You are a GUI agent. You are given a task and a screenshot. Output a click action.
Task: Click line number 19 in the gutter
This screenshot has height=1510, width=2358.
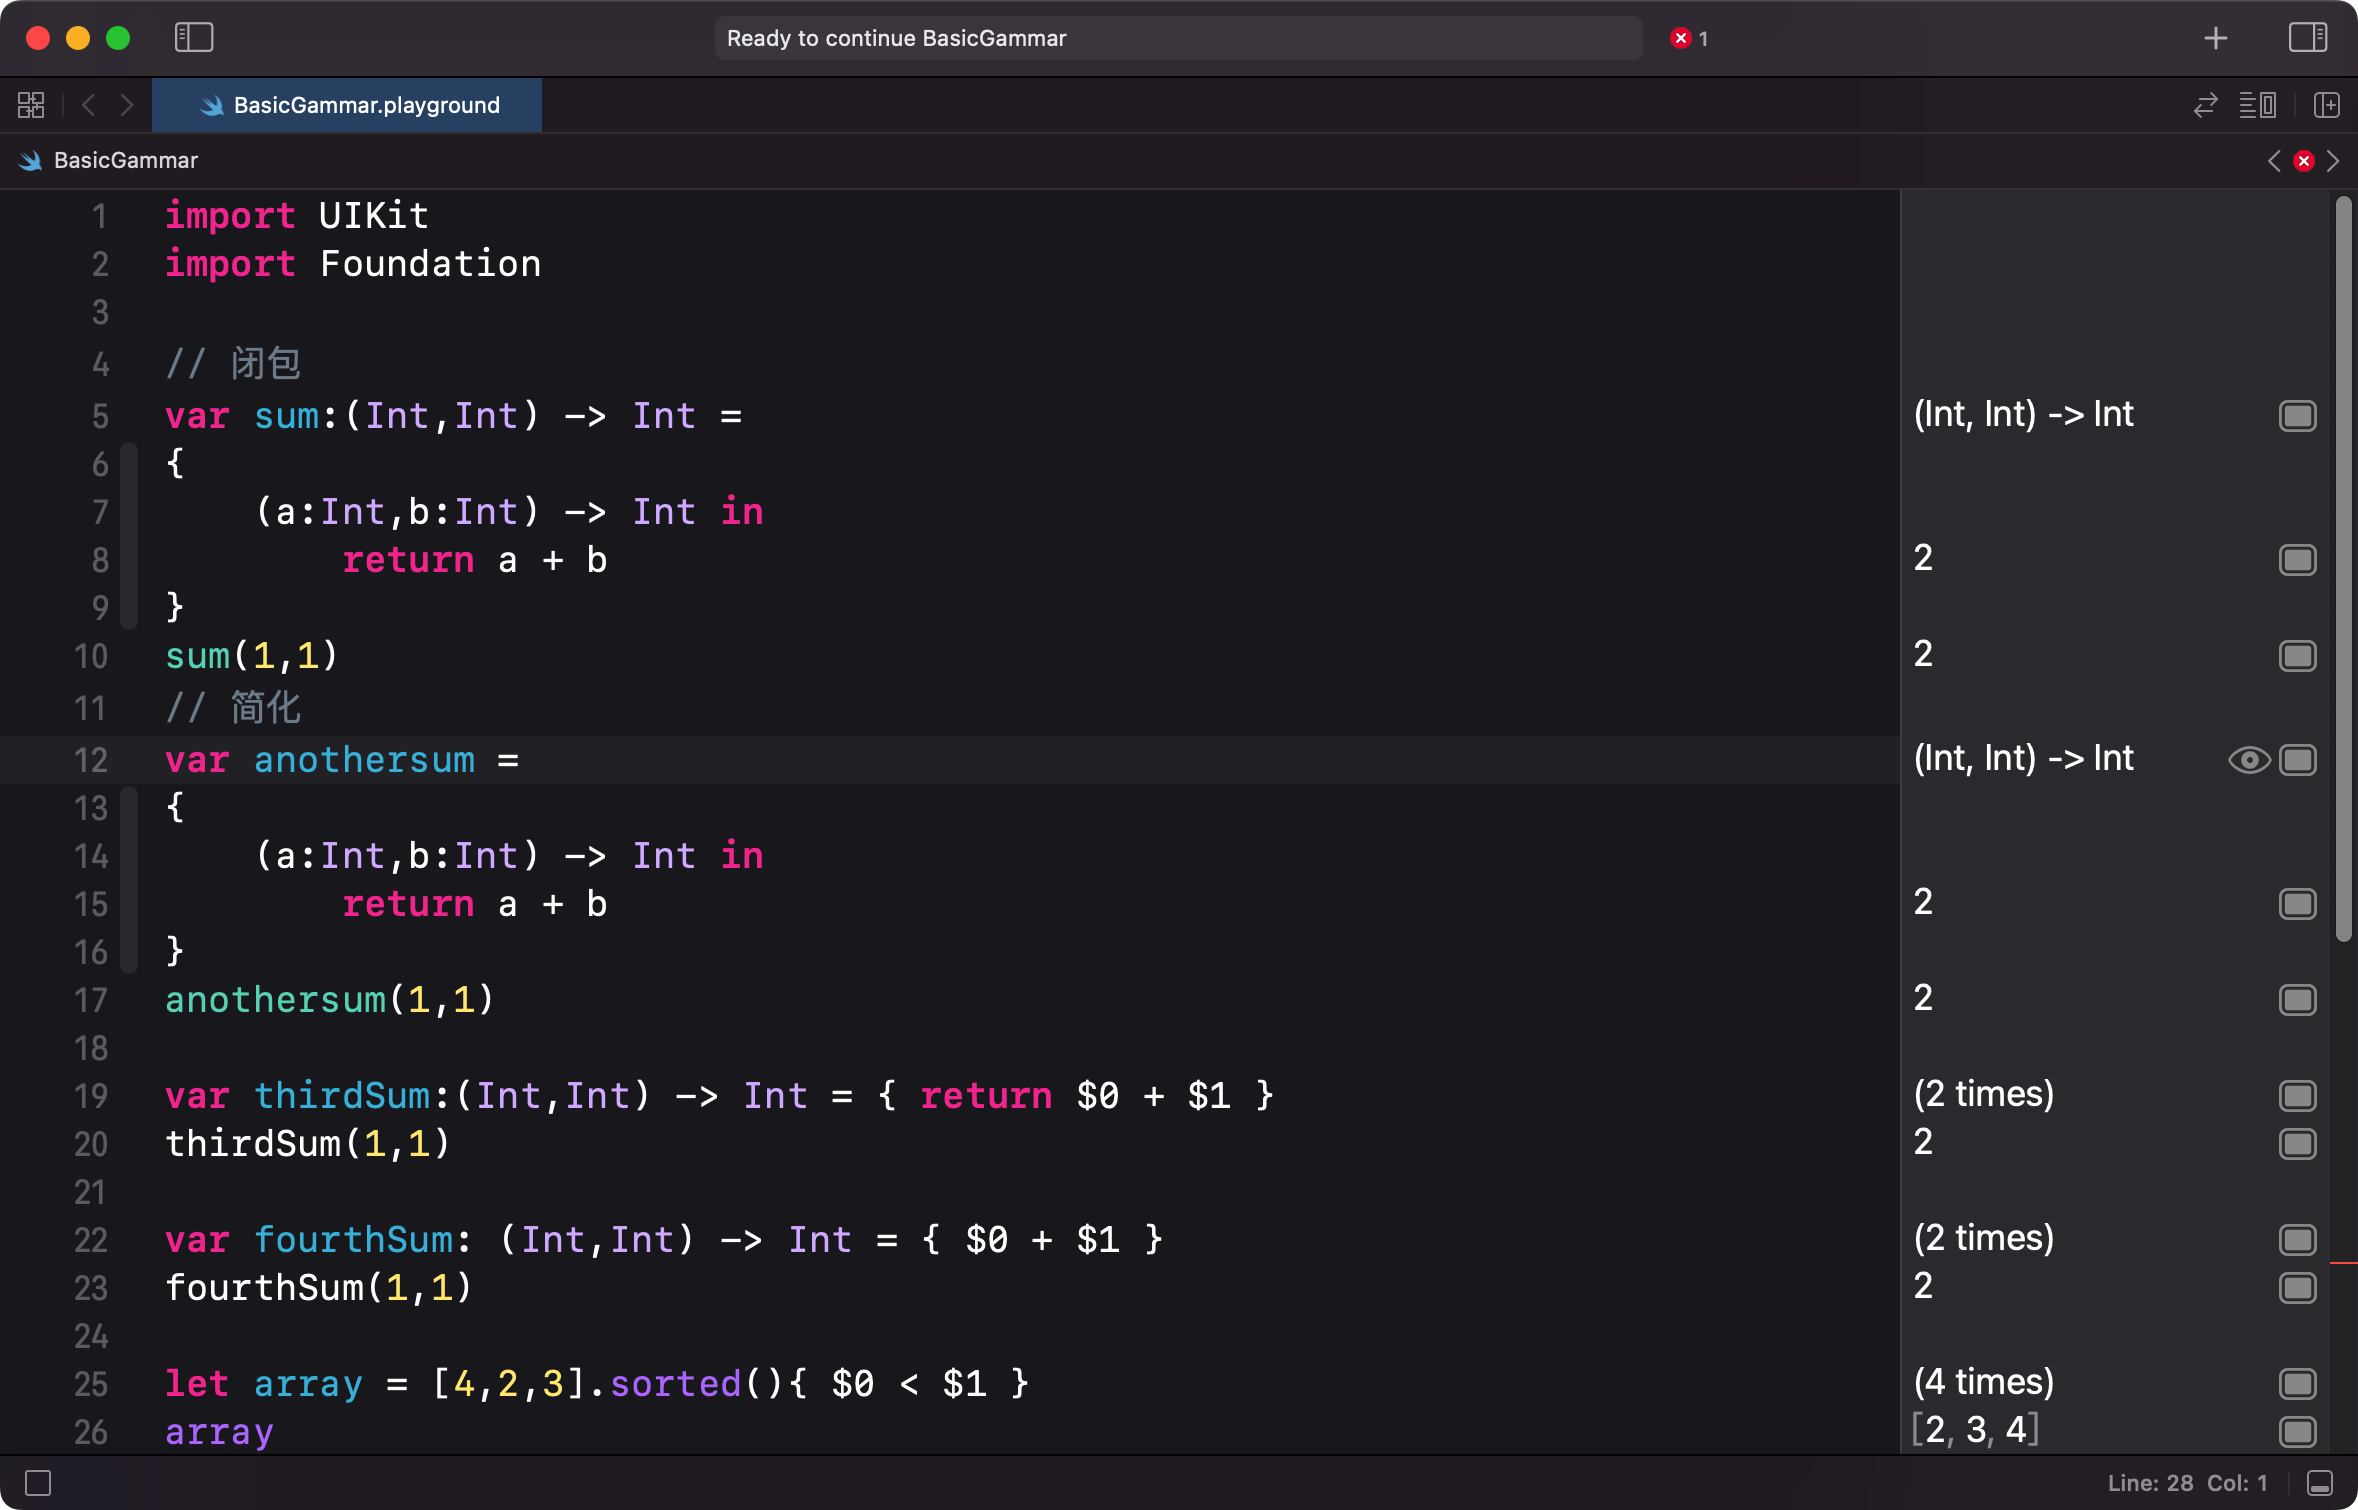(x=90, y=1096)
